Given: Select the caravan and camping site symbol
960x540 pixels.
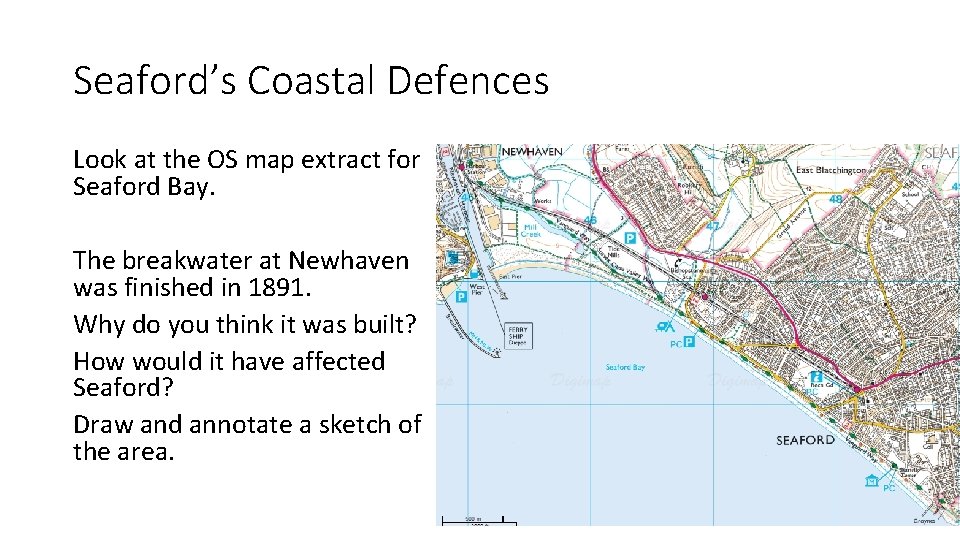Looking at the screenshot, I should point(665,327).
